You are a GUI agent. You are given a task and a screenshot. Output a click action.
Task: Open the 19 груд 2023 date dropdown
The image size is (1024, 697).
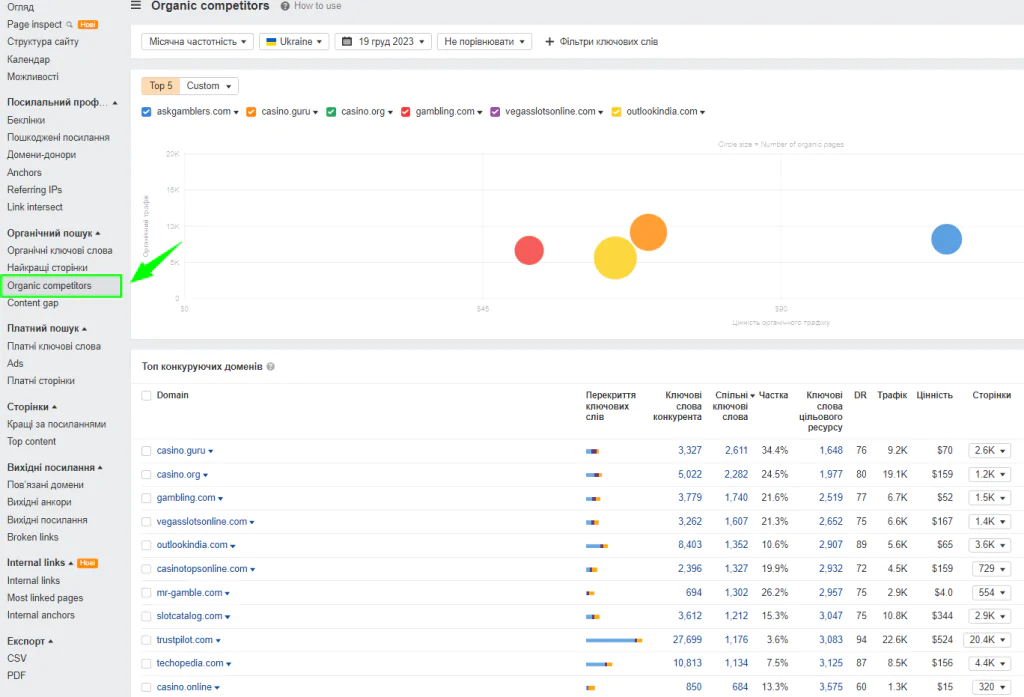(383, 42)
